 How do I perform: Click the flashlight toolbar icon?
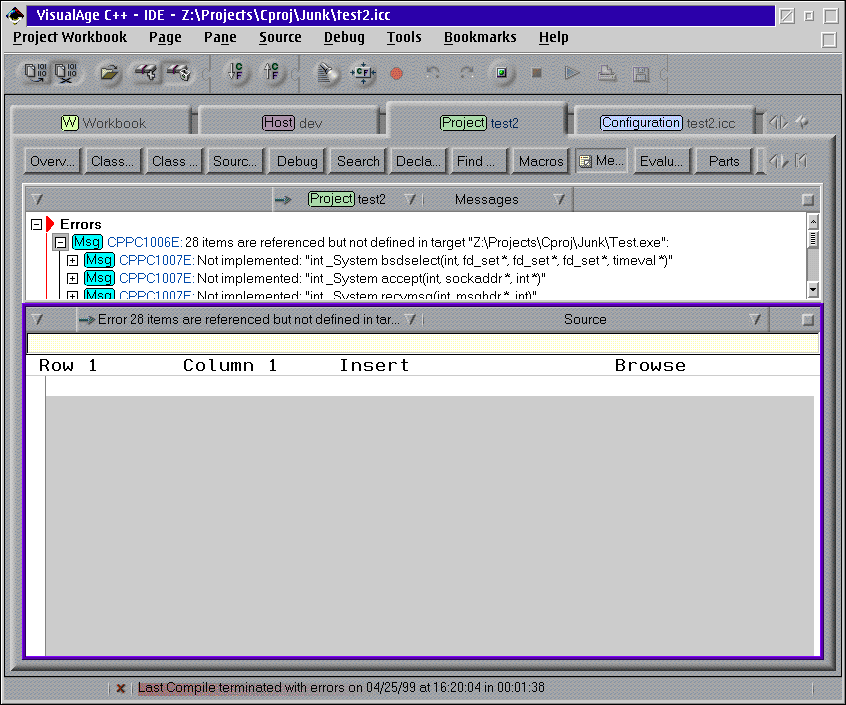(x=327, y=73)
